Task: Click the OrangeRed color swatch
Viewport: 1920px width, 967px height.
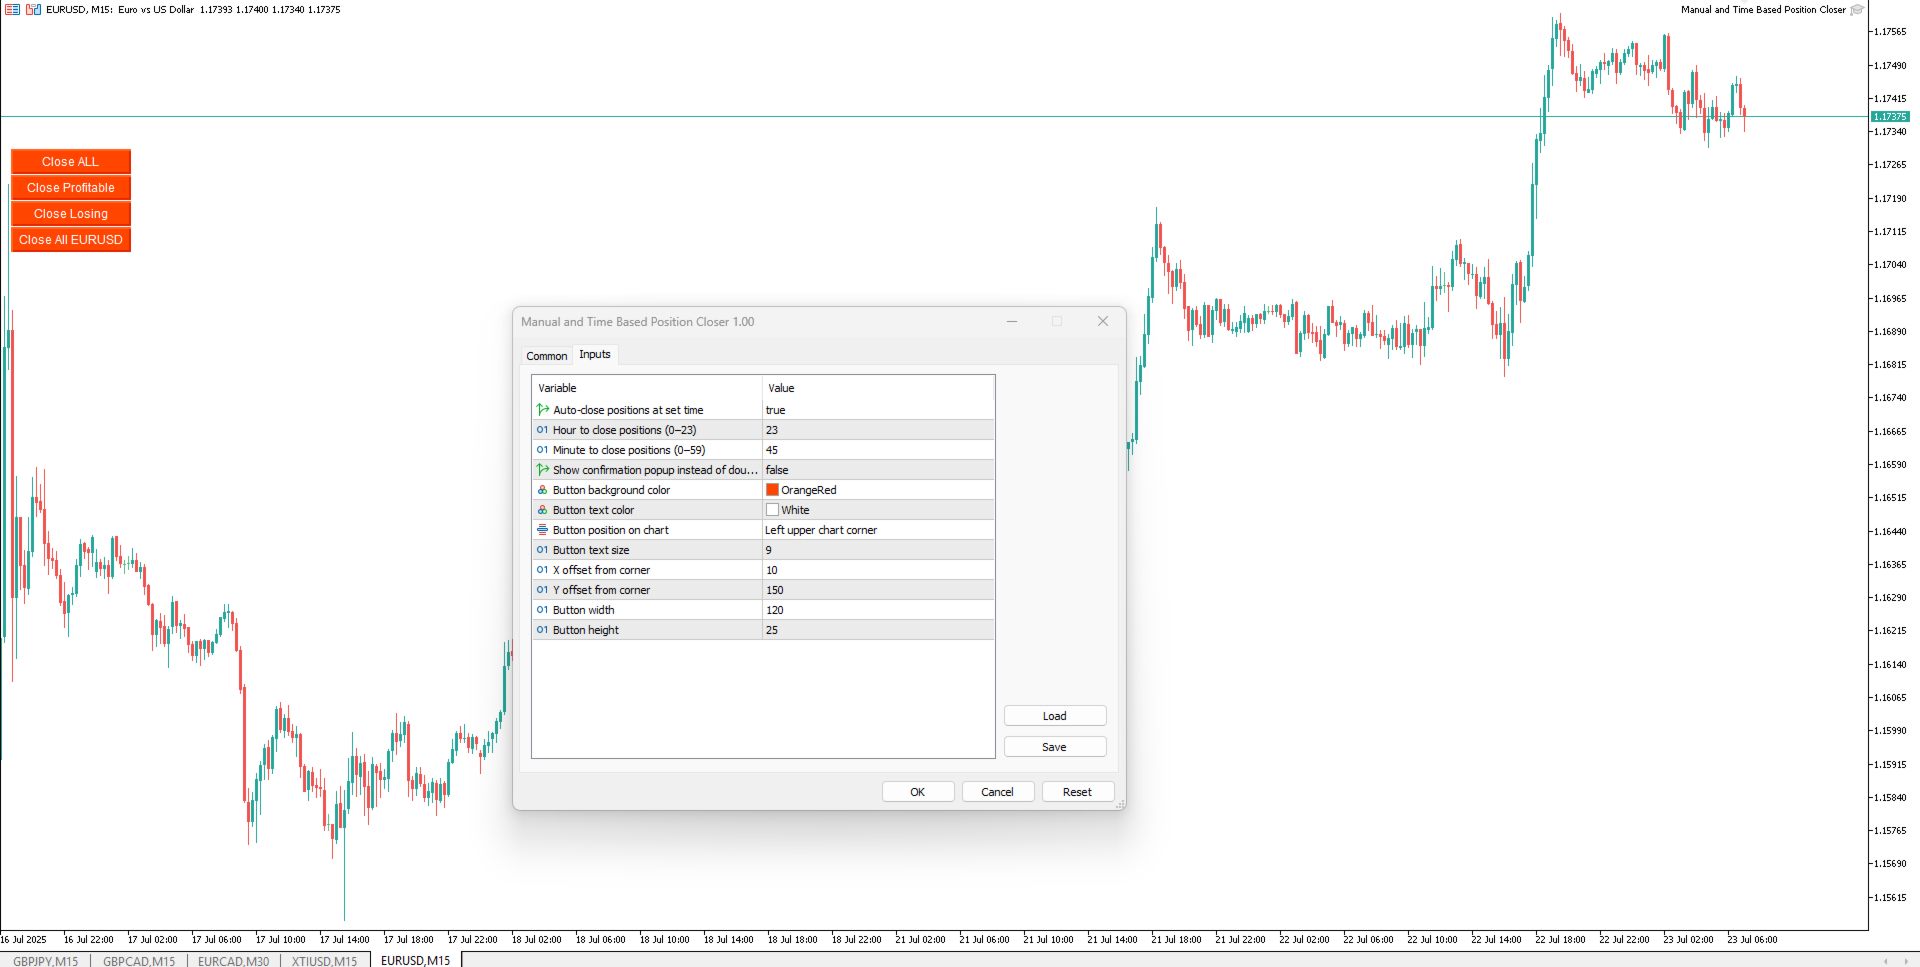Action: [x=772, y=490]
